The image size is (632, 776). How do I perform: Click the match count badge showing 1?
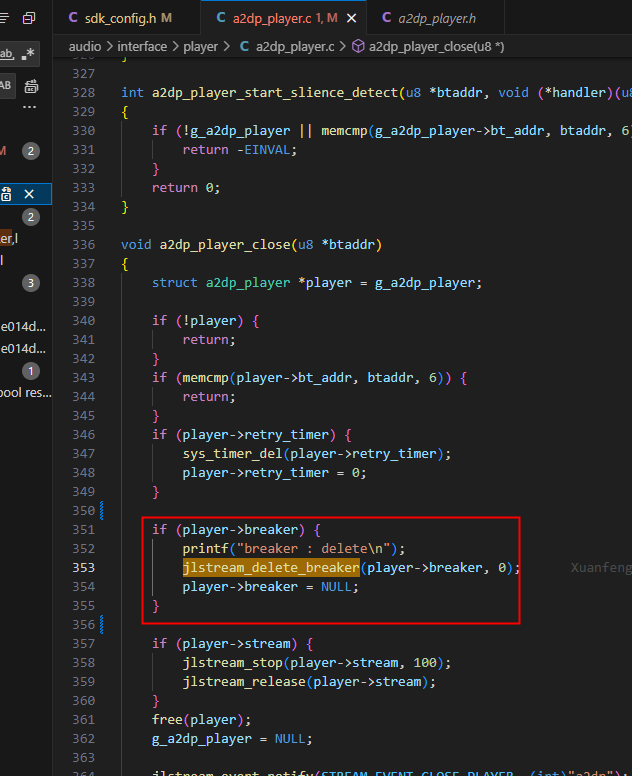point(31,371)
